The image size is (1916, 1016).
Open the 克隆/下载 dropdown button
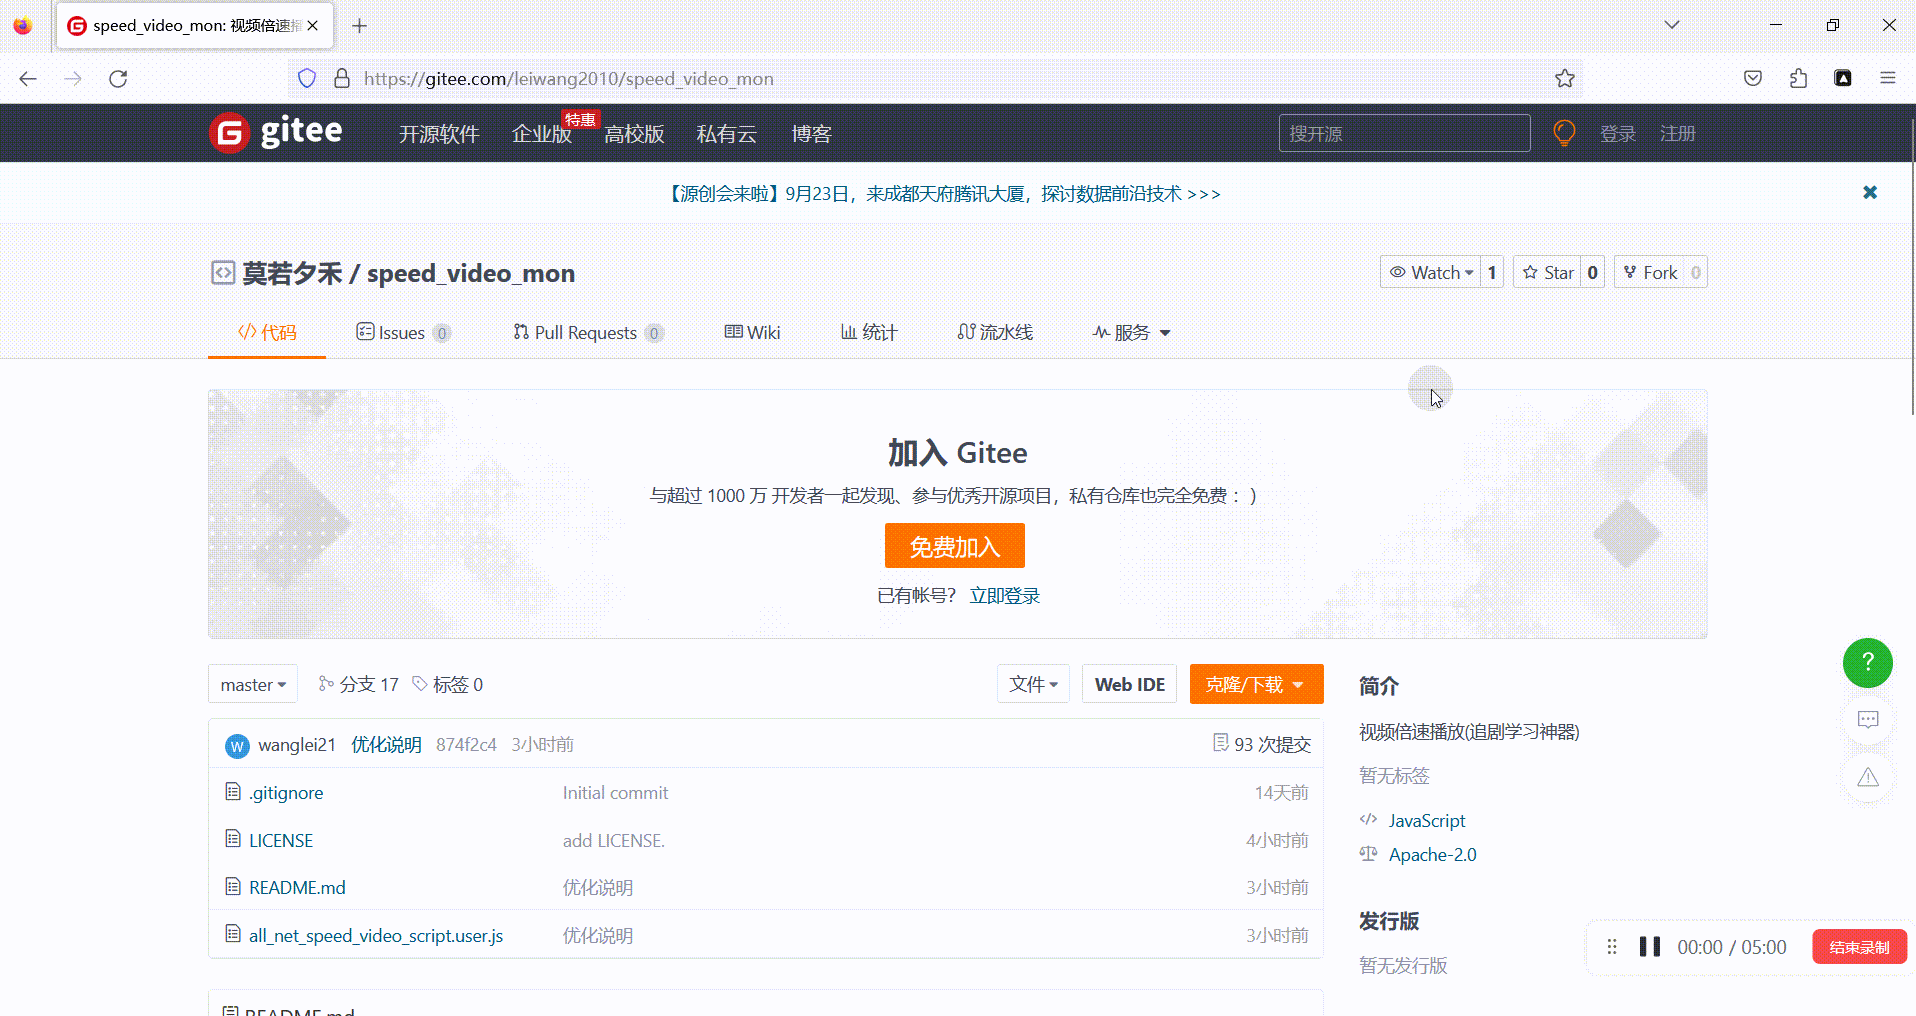[1256, 684]
